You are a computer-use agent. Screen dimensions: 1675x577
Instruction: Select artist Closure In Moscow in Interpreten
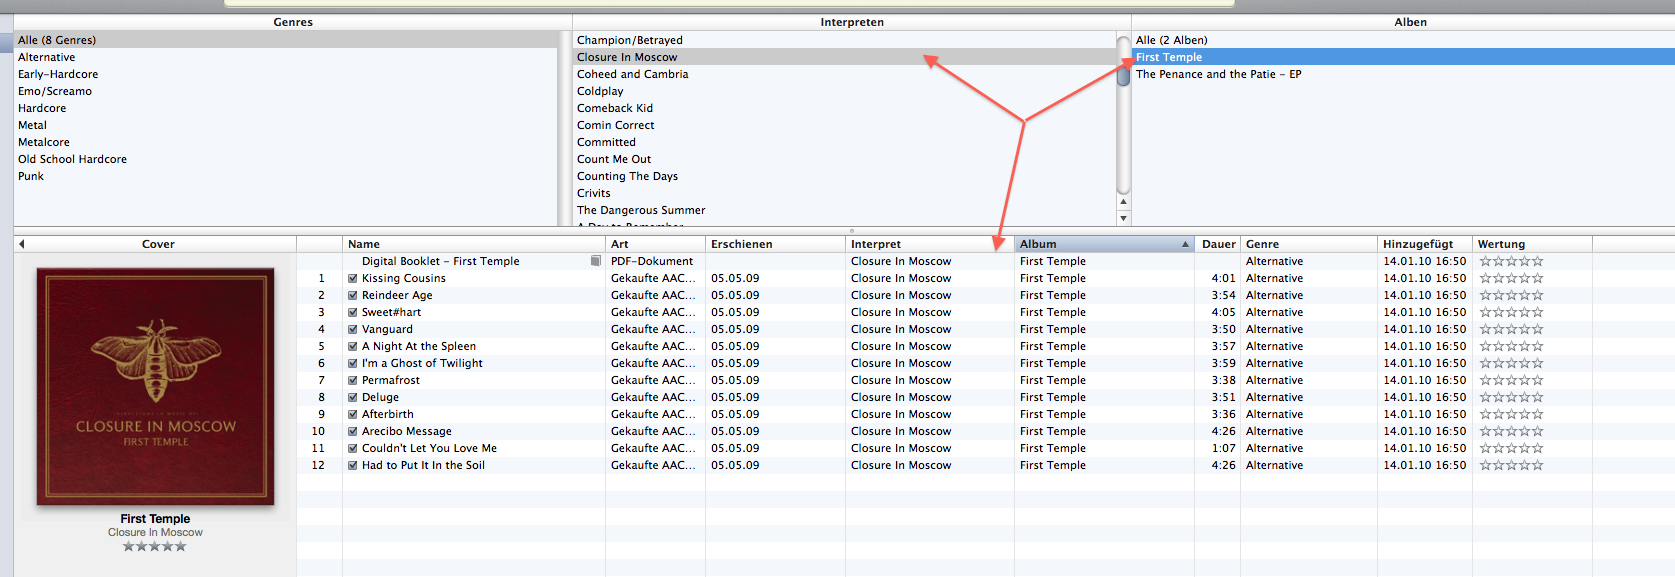point(844,57)
